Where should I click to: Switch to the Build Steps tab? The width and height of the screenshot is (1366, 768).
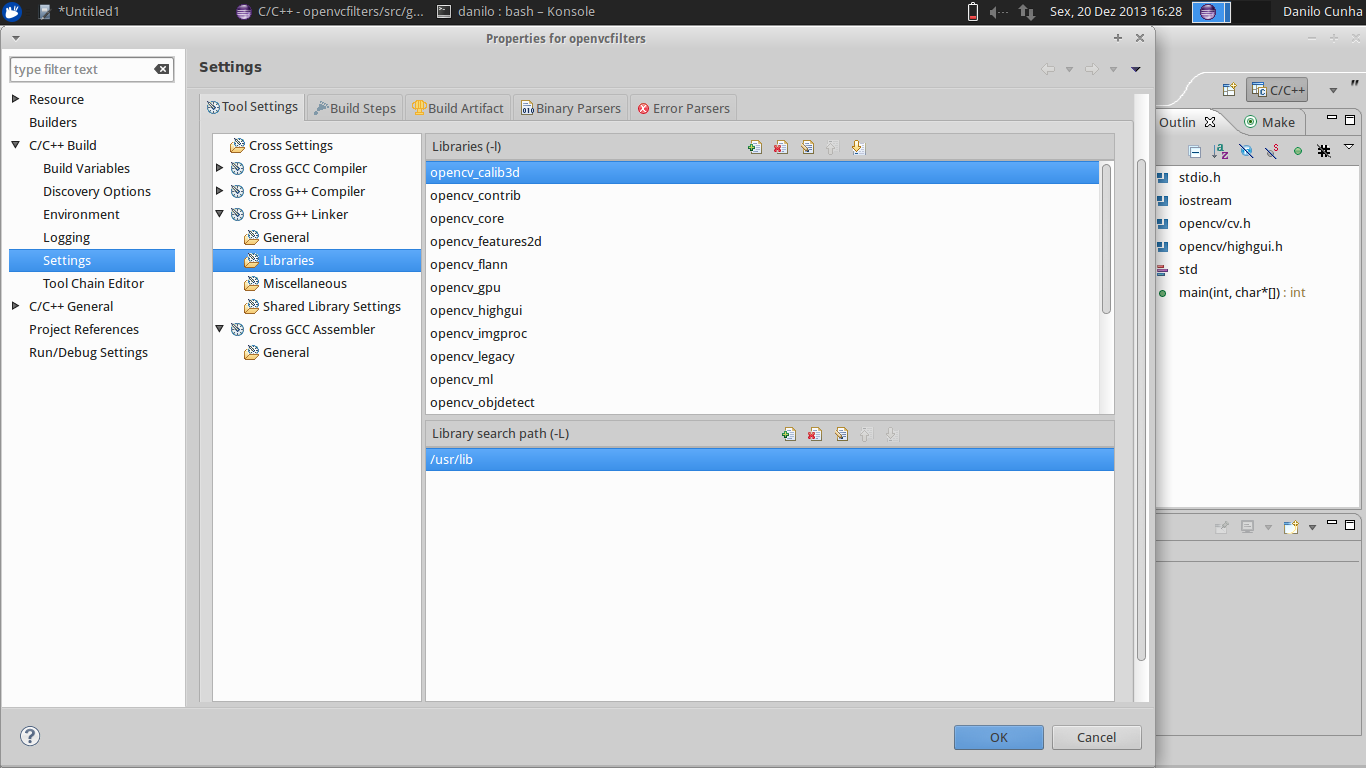pyautogui.click(x=355, y=108)
